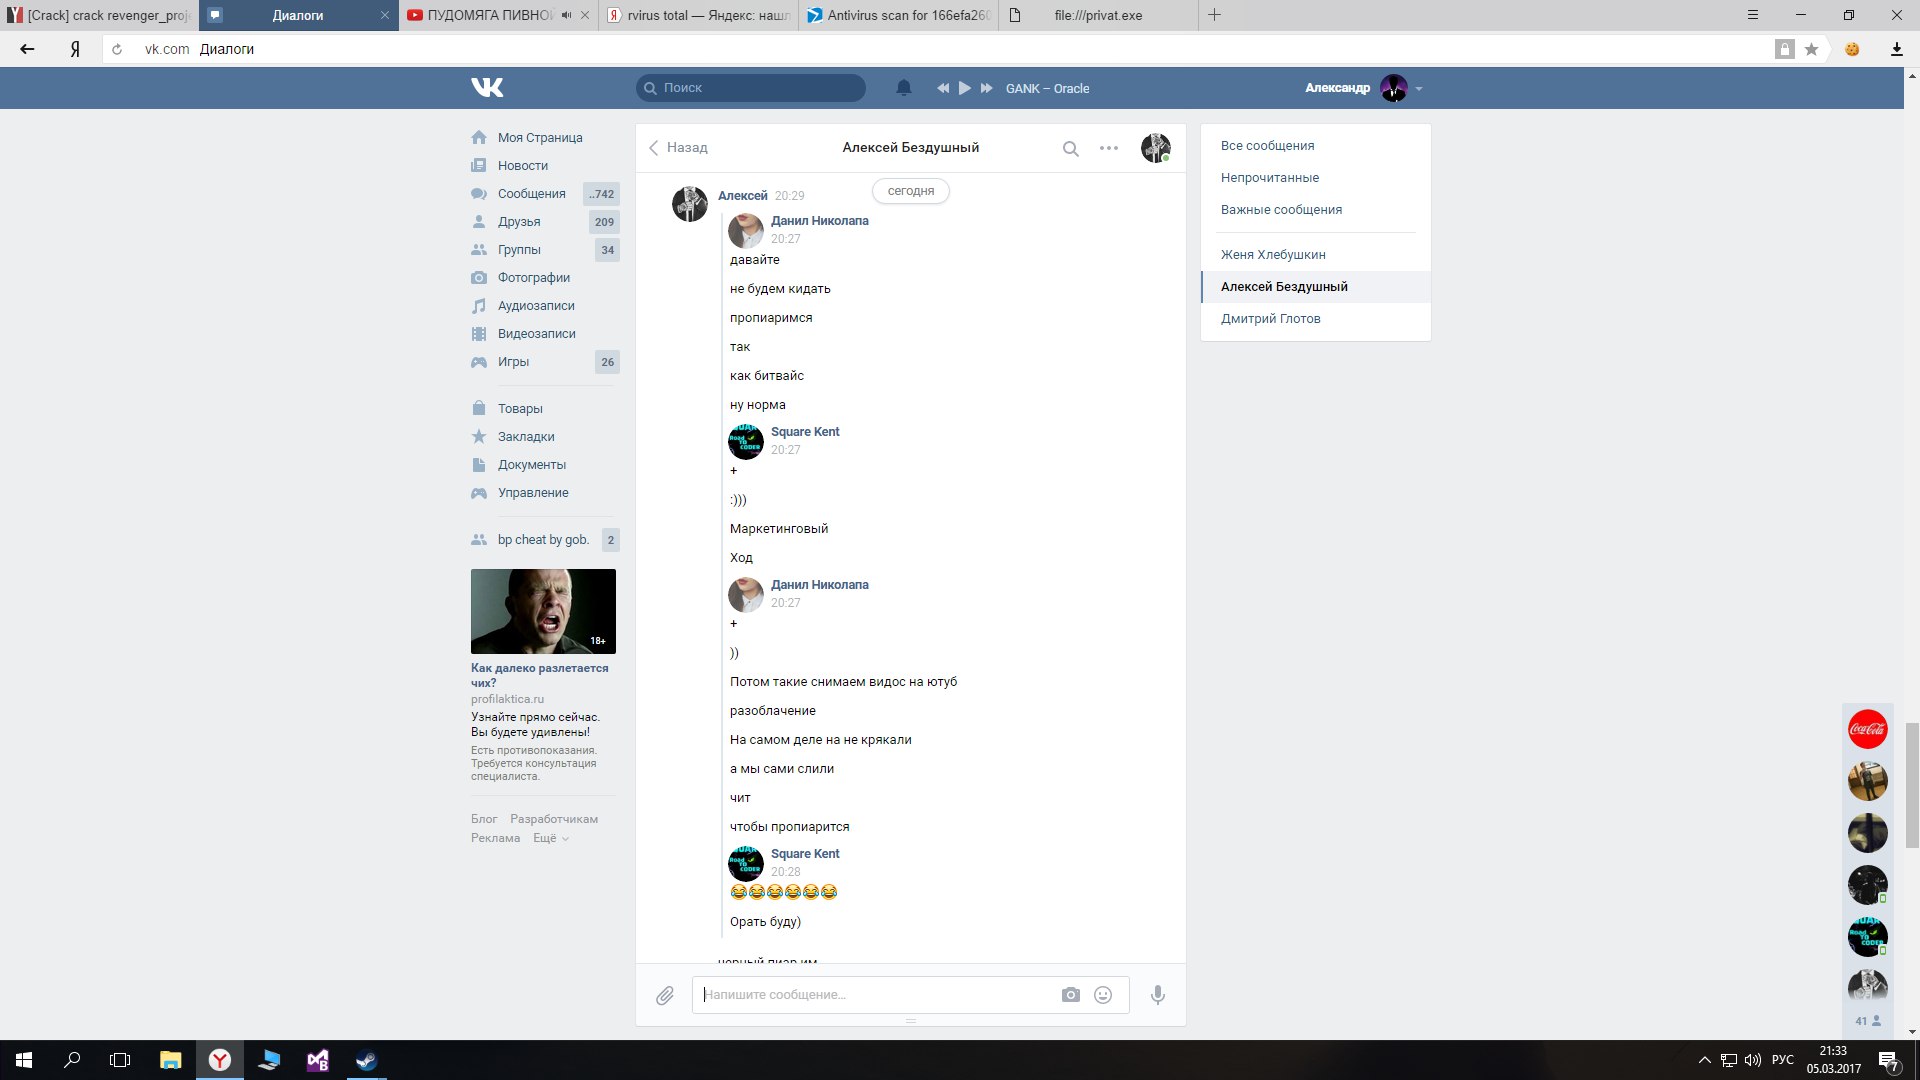Viewport: 1920px width, 1080px height.
Task: Open the three-dots conversation actions menu
Action: point(1109,148)
